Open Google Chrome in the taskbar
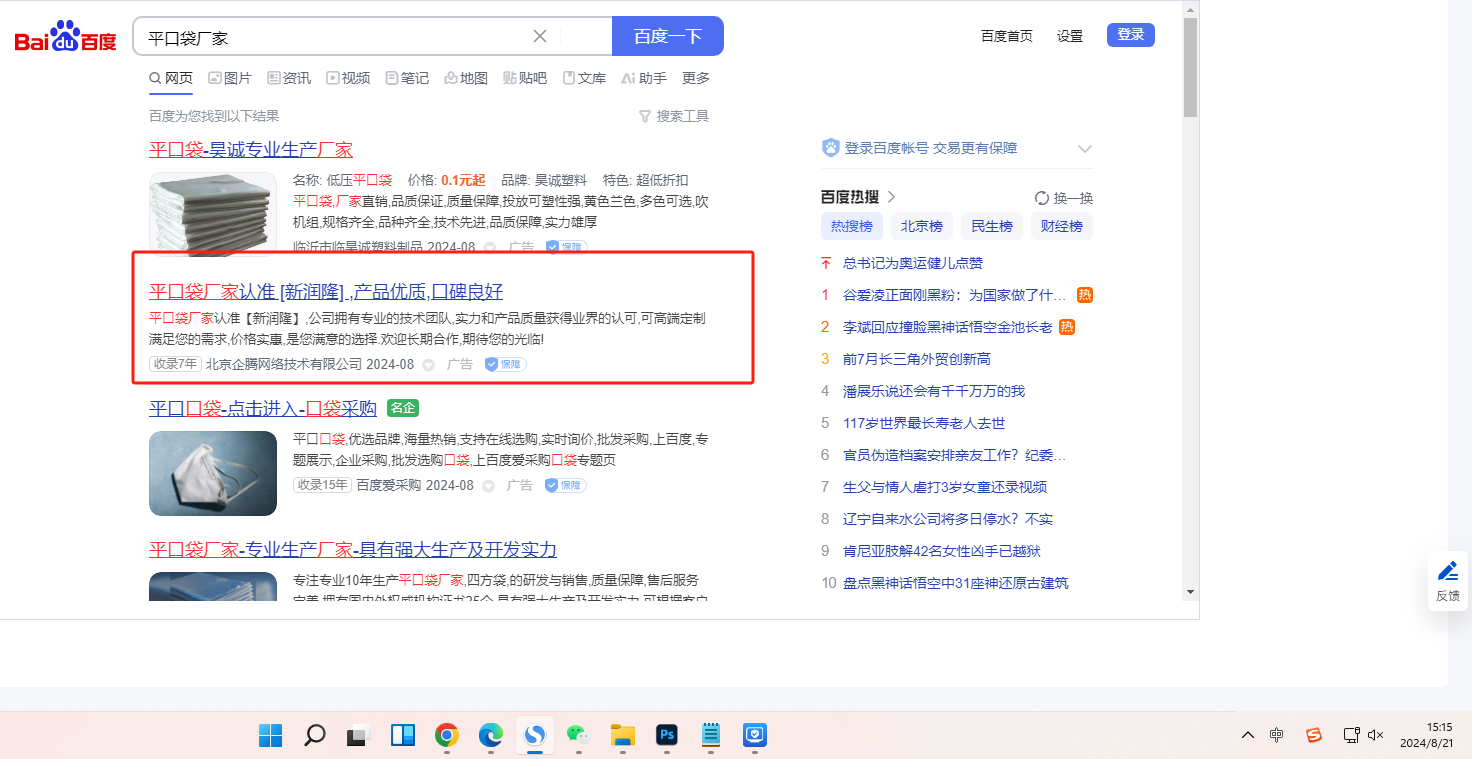1472x759 pixels. pyautogui.click(x=447, y=736)
